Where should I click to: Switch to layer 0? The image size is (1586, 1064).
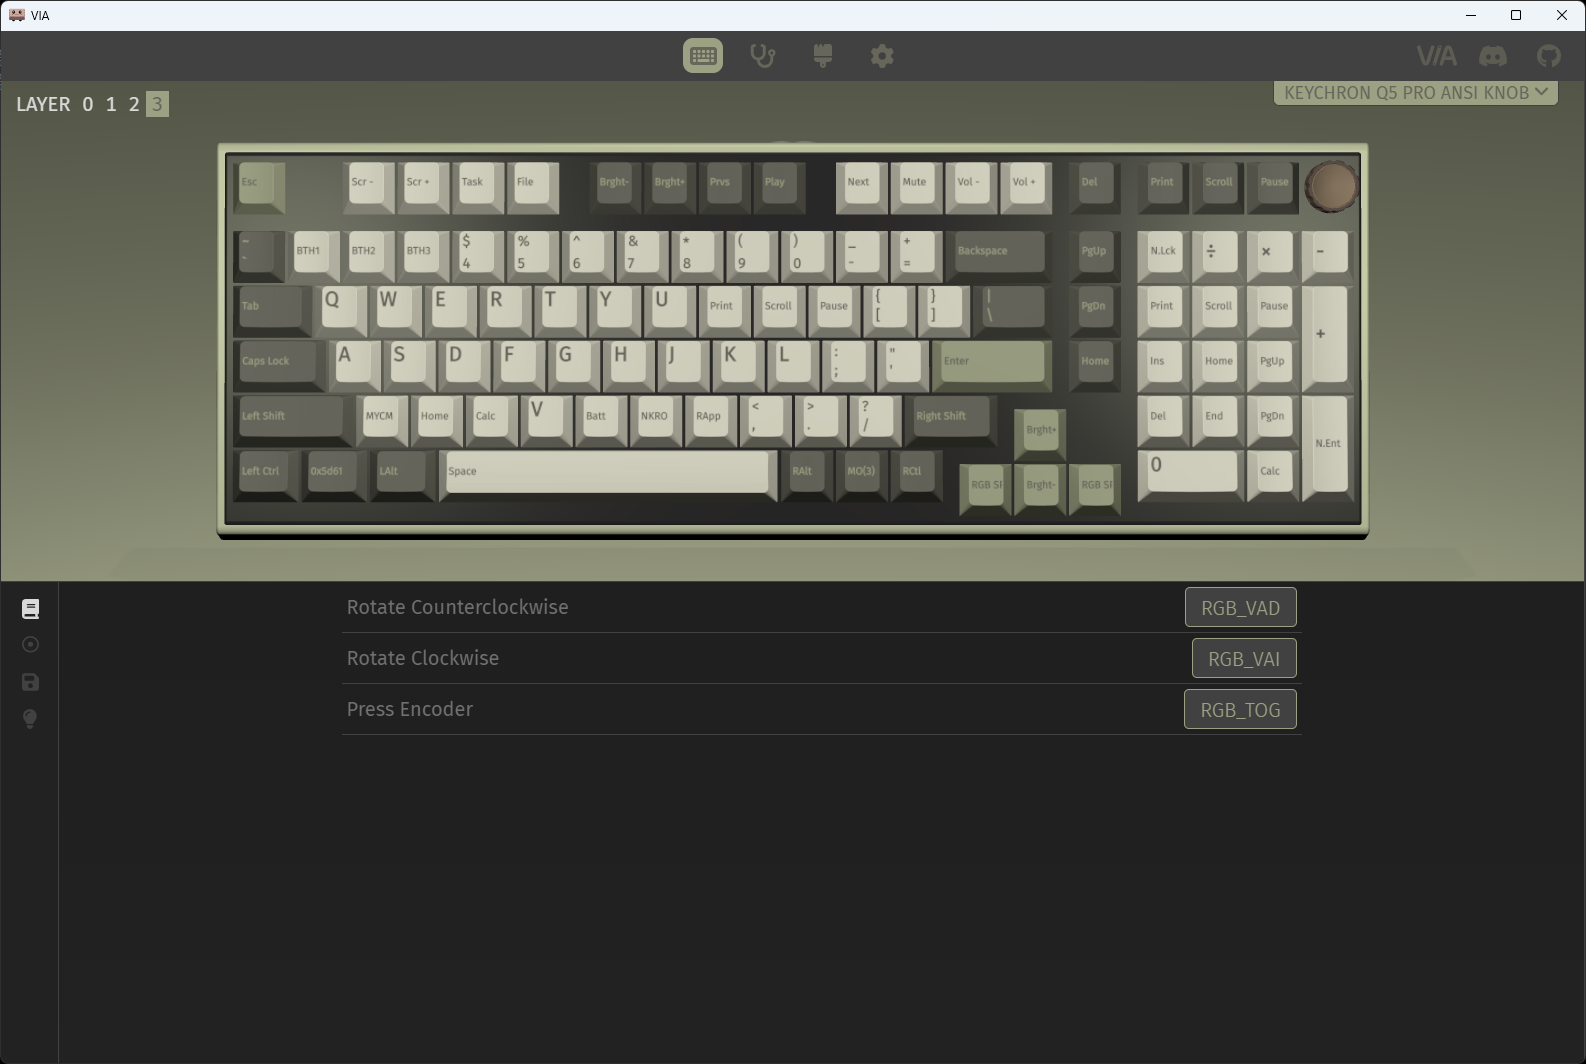[88, 104]
